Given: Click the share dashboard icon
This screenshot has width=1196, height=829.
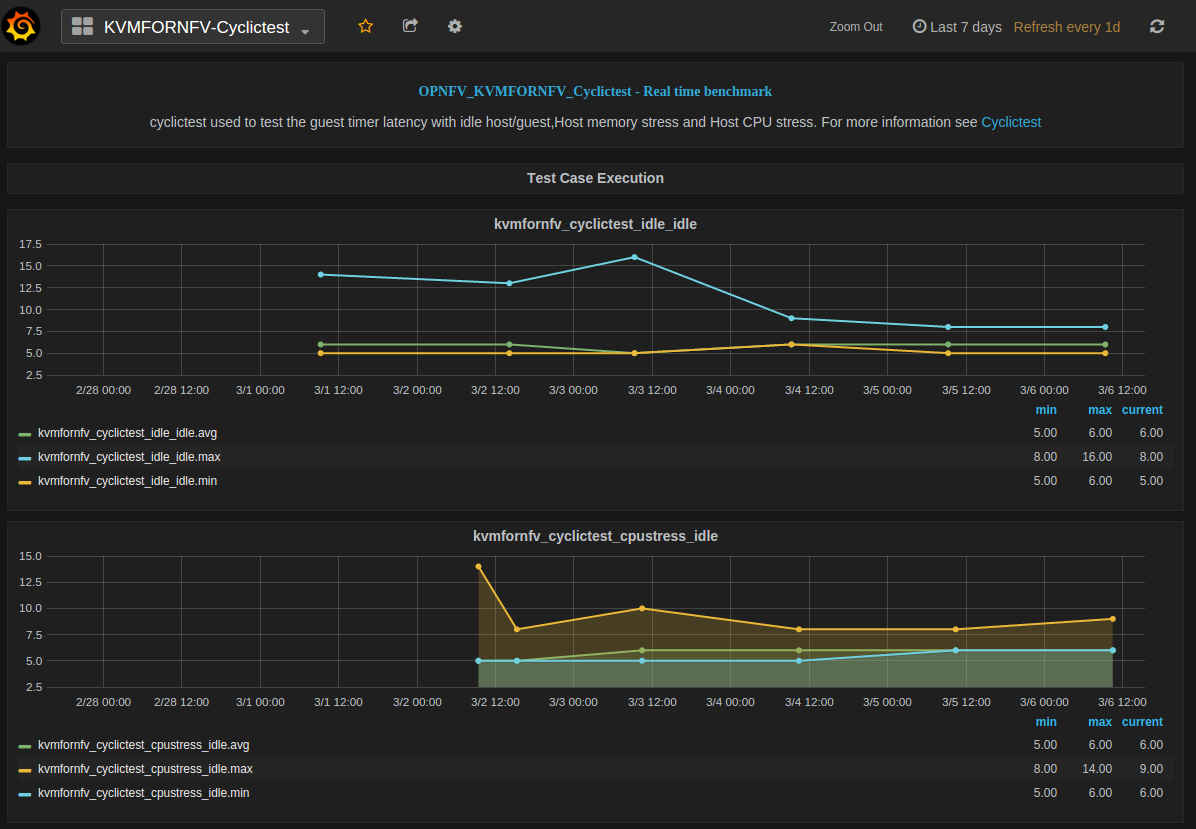Looking at the screenshot, I should point(410,26).
